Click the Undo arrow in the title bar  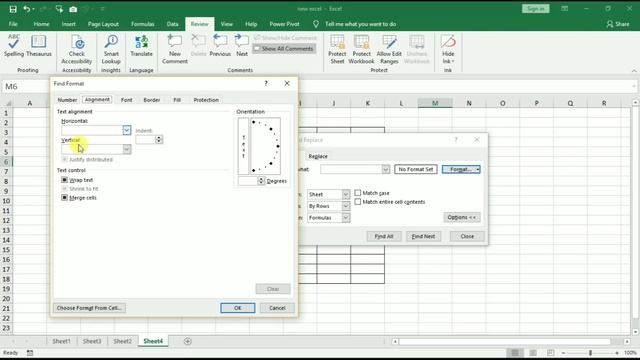click(27, 9)
